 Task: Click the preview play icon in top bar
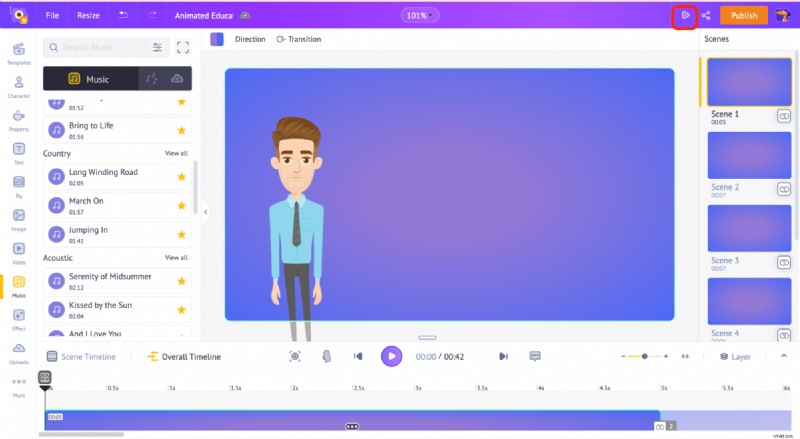click(685, 15)
